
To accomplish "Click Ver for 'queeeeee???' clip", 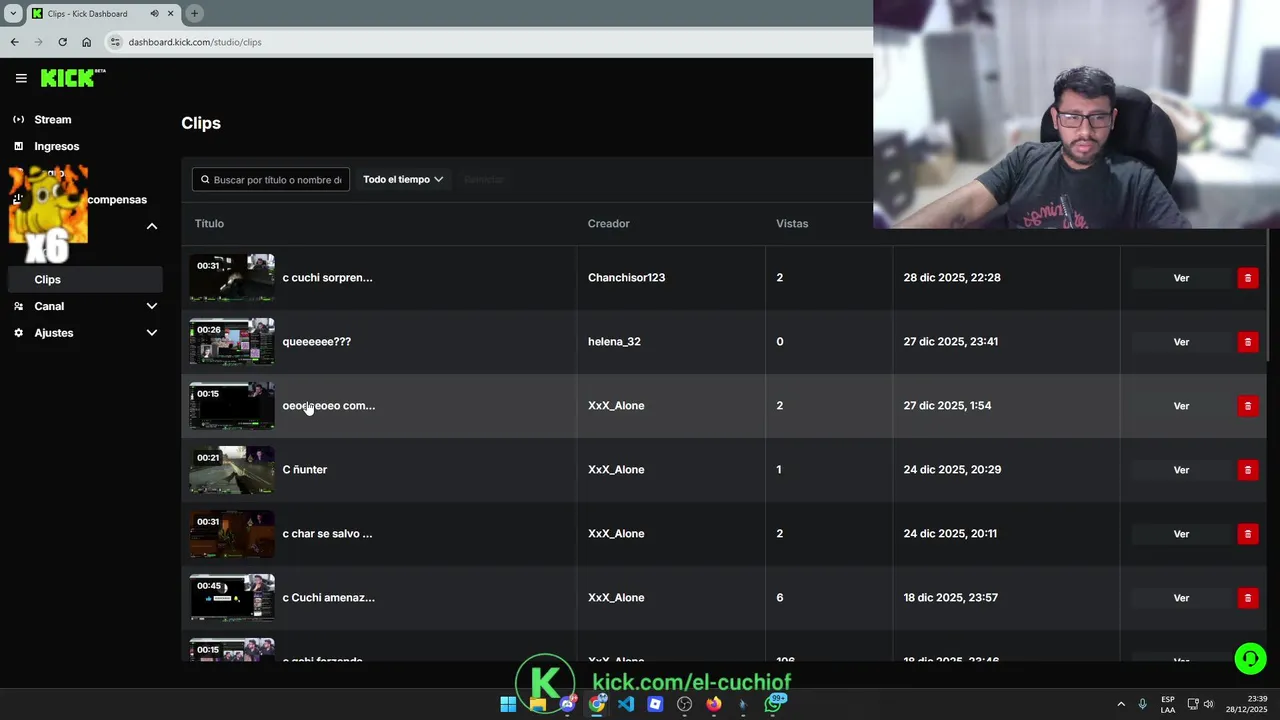I will pos(1181,342).
